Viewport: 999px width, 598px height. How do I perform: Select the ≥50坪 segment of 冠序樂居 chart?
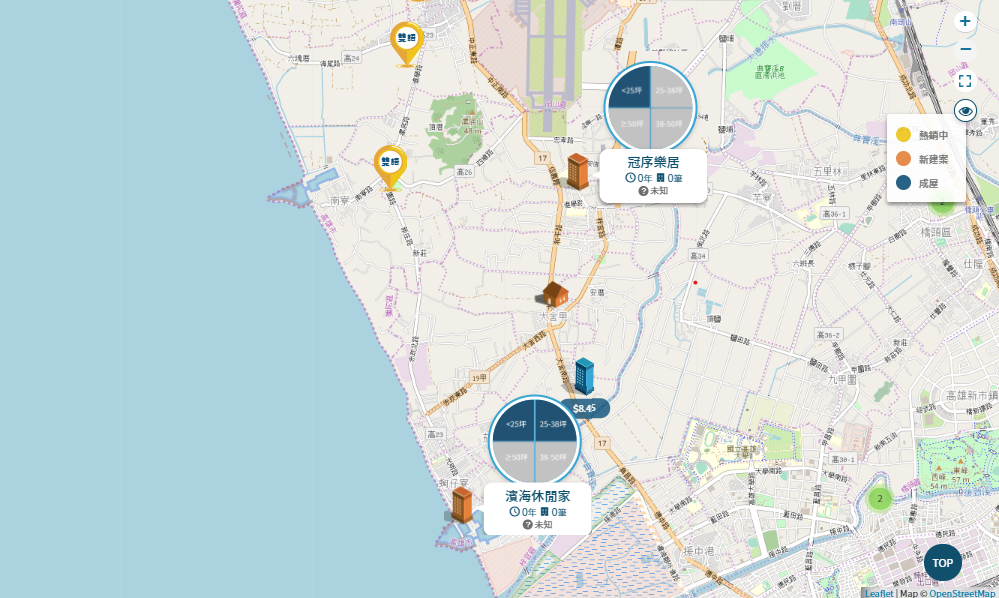click(631, 125)
